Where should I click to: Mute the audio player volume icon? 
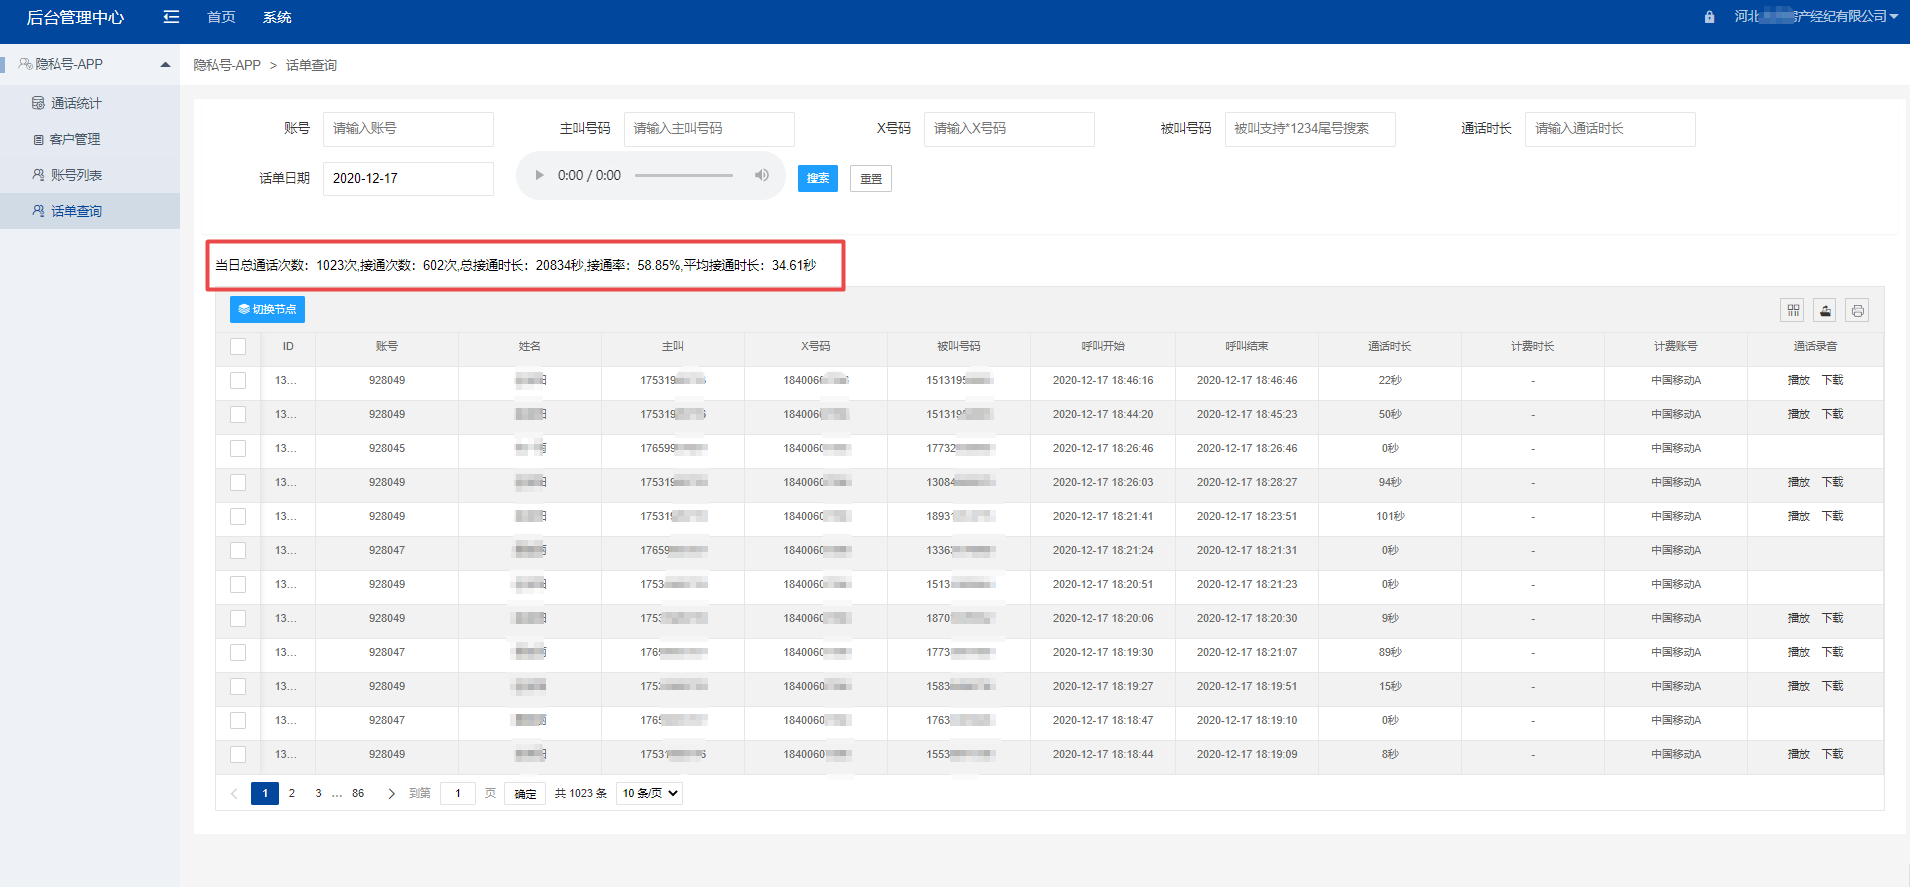[762, 176]
